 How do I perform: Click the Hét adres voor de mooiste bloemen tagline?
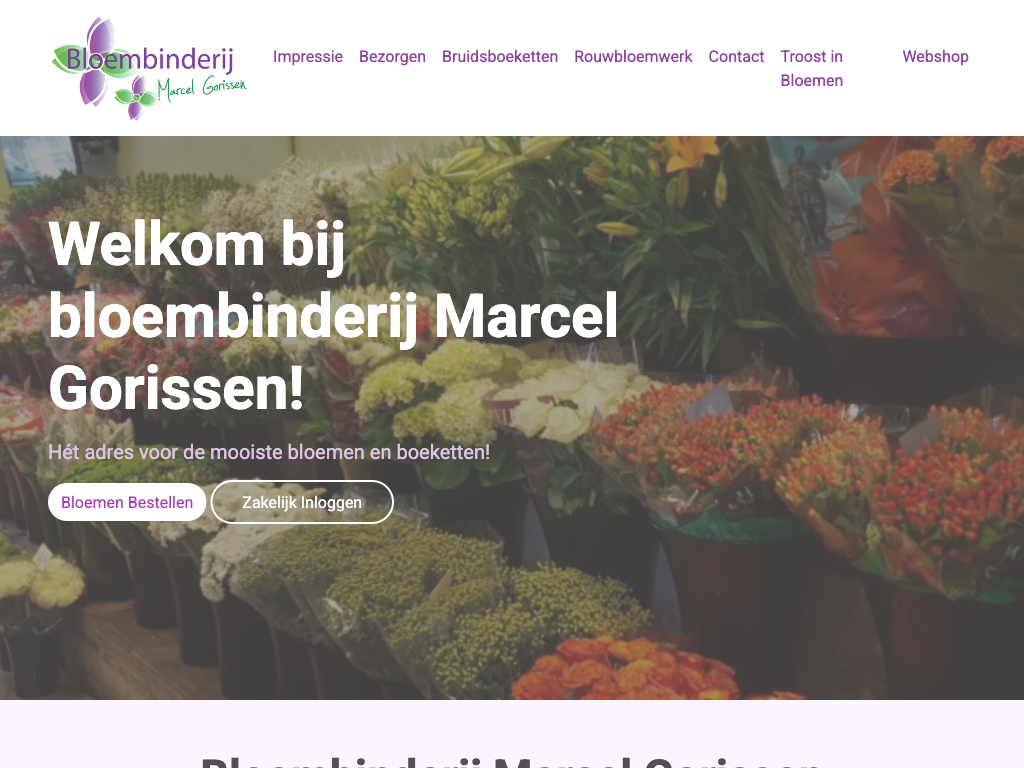point(269,452)
